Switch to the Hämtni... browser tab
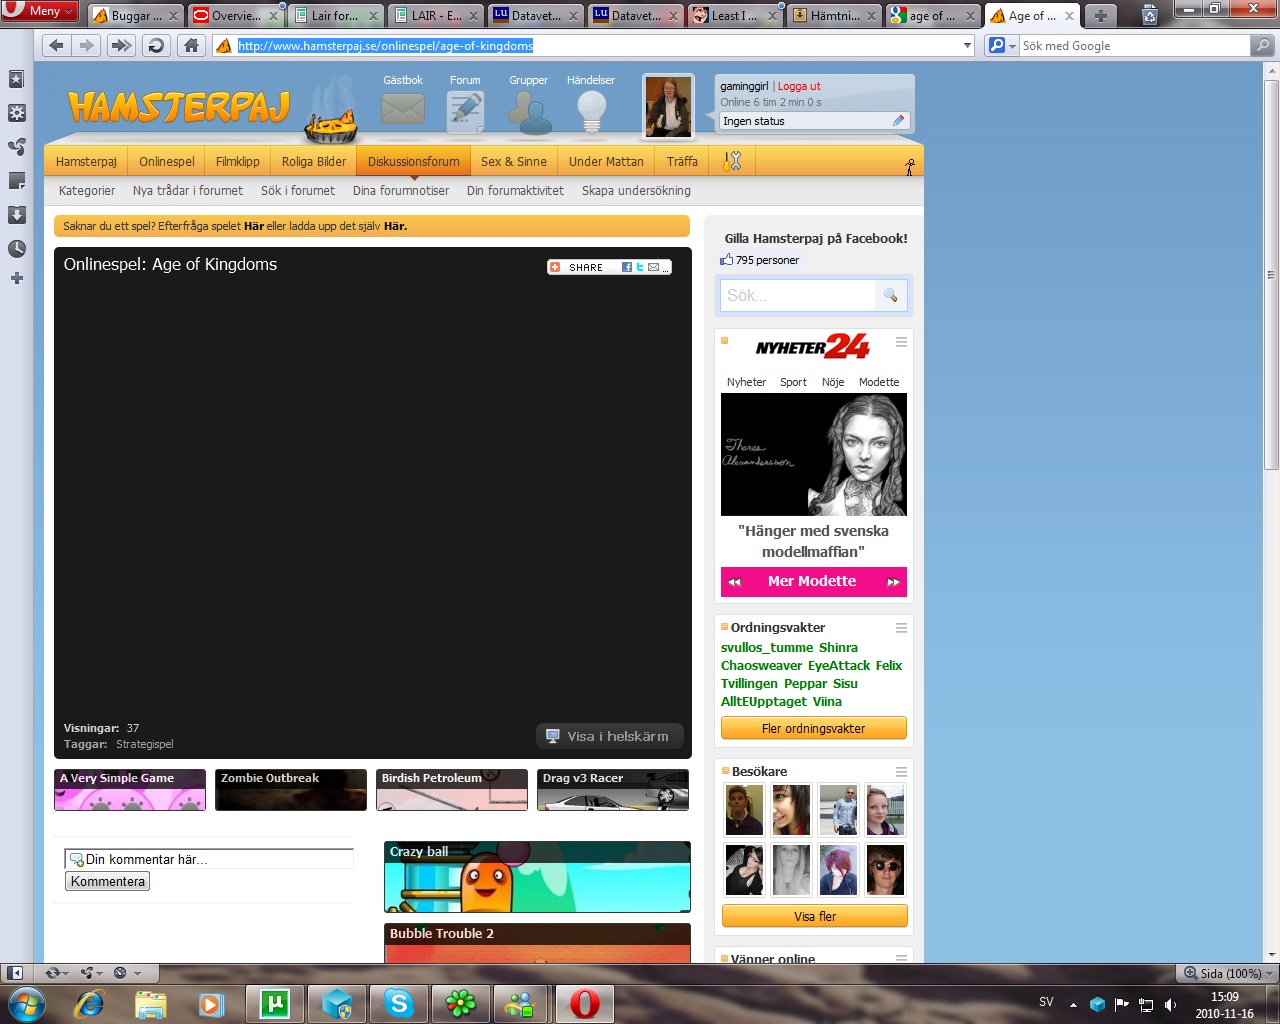 pos(834,16)
